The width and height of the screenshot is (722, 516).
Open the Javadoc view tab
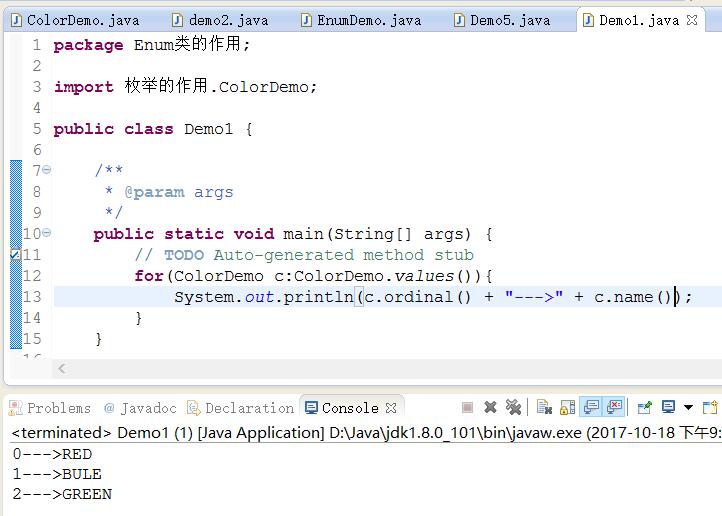(x=140, y=408)
